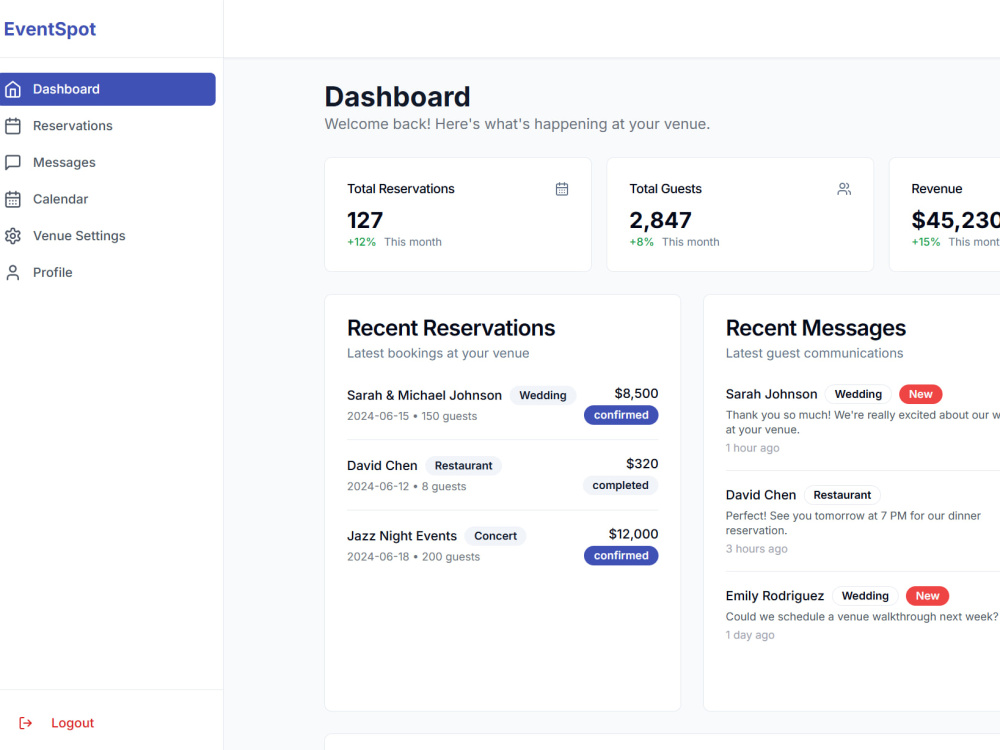The image size is (1000, 750).
Task: Click 2024-06-12 • 8 guests details
Action: click(x=406, y=486)
